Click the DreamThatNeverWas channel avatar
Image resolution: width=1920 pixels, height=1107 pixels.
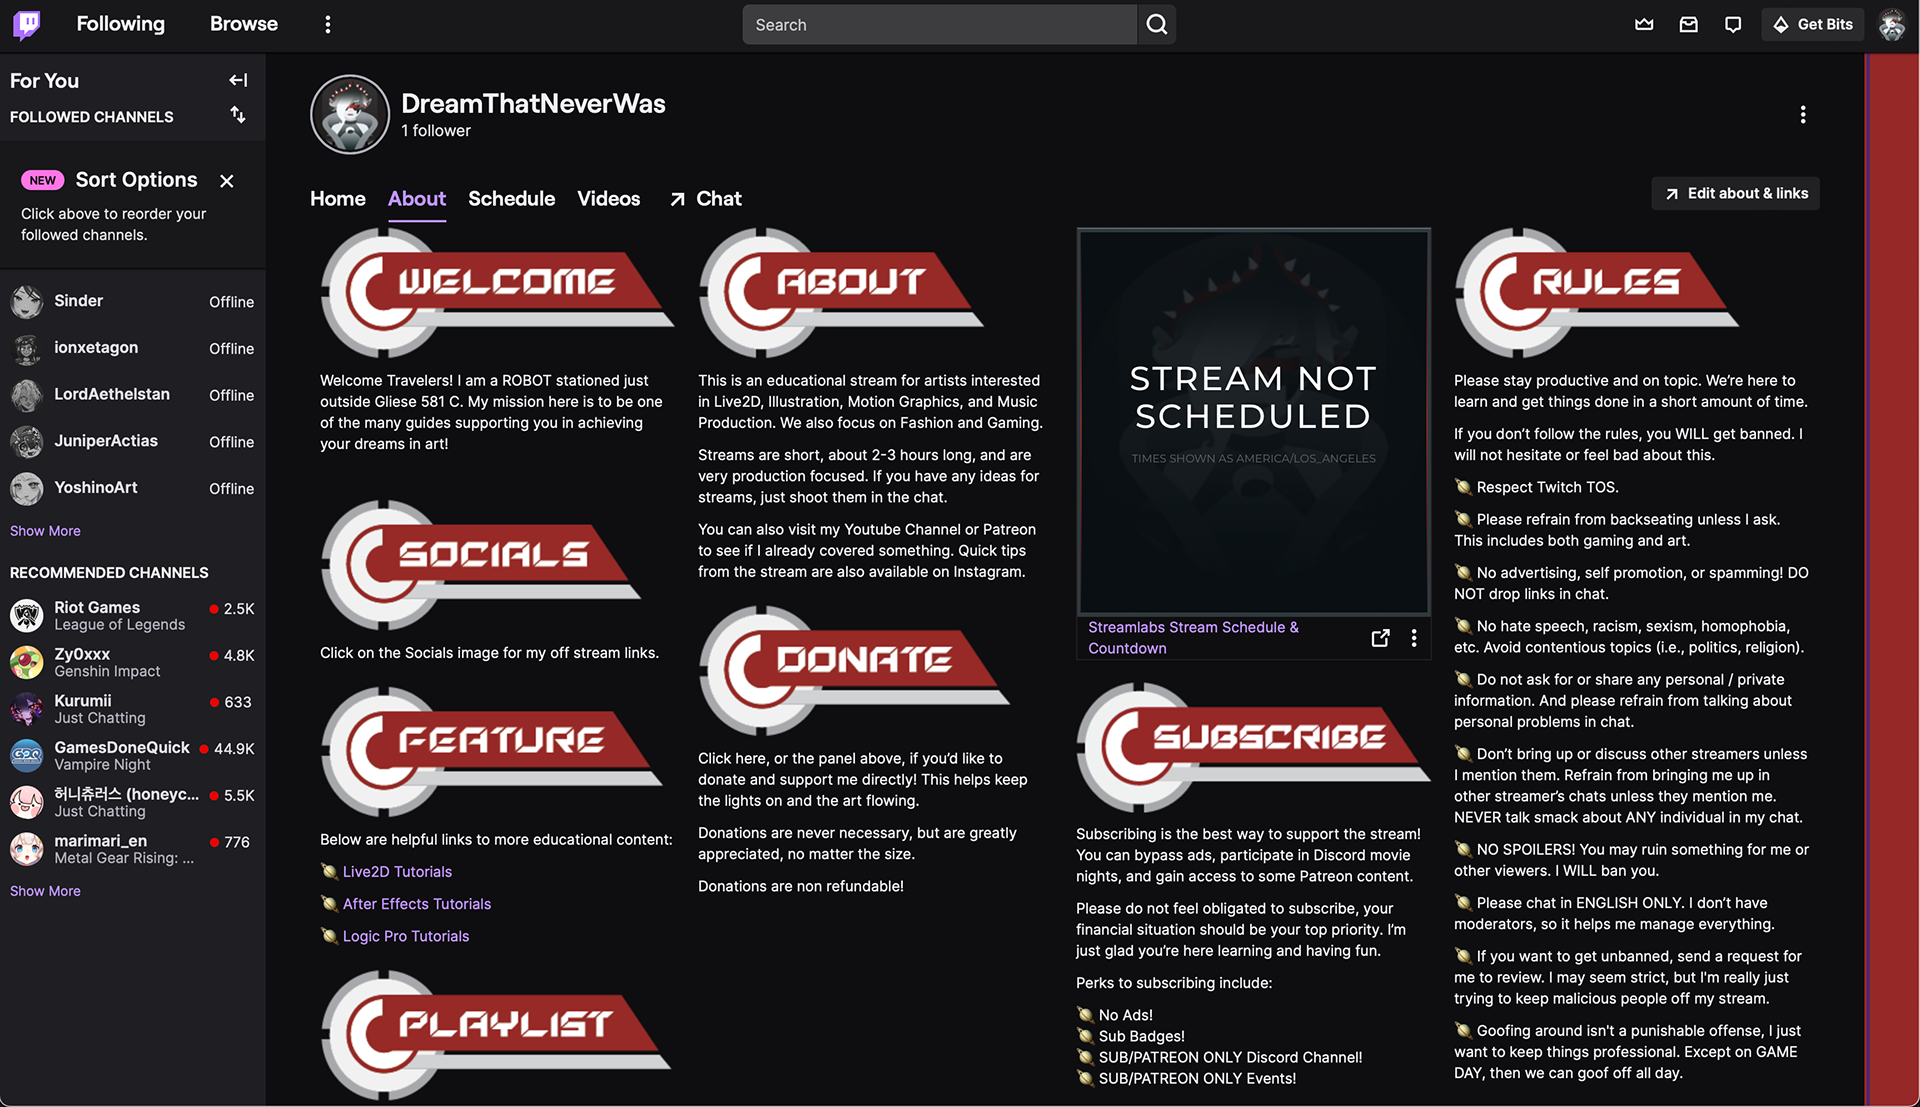pyautogui.click(x=349, y=114)
